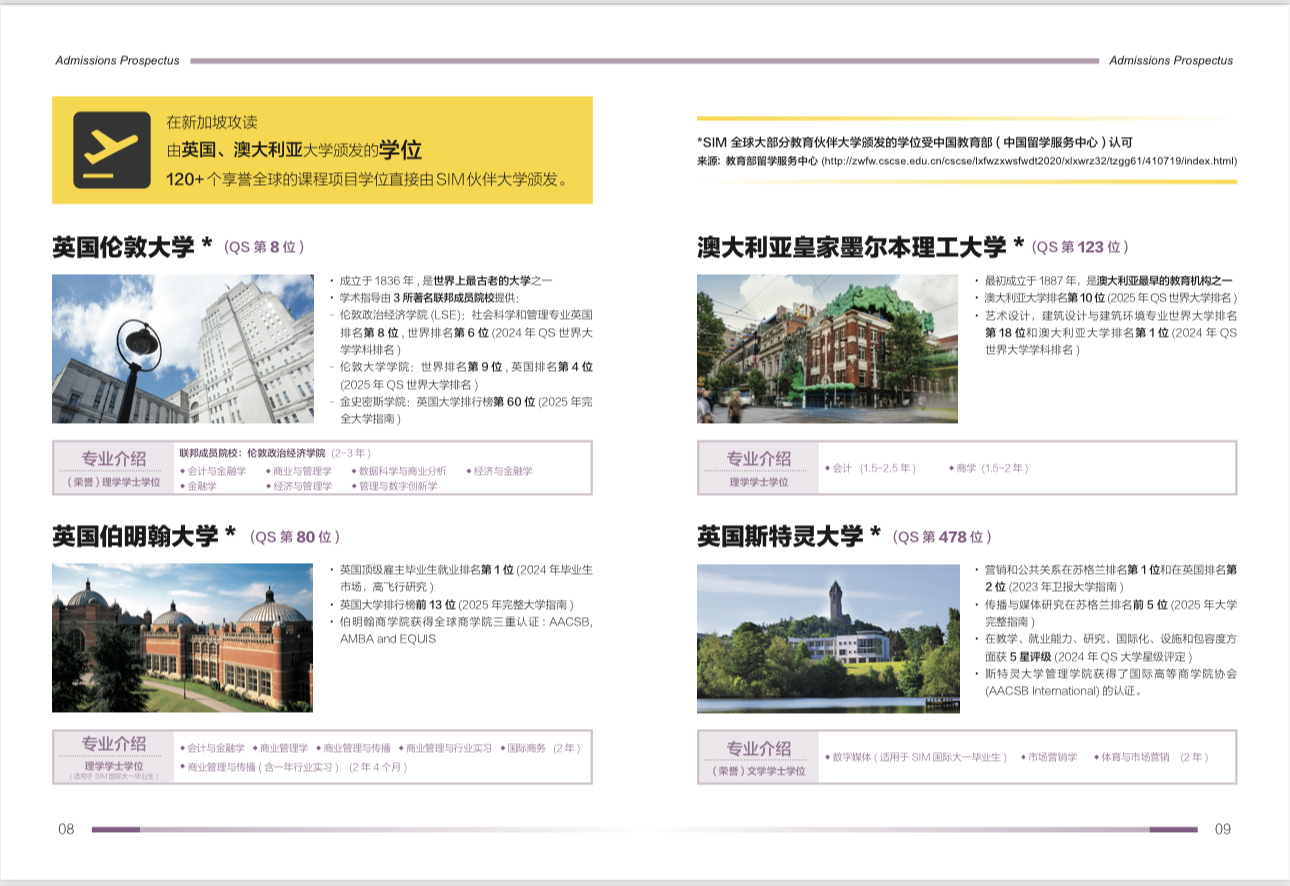Screen dimensions: 1290x886
Task: Click the ranking label QS 第 123 位
Action: tap(1081, 247)
